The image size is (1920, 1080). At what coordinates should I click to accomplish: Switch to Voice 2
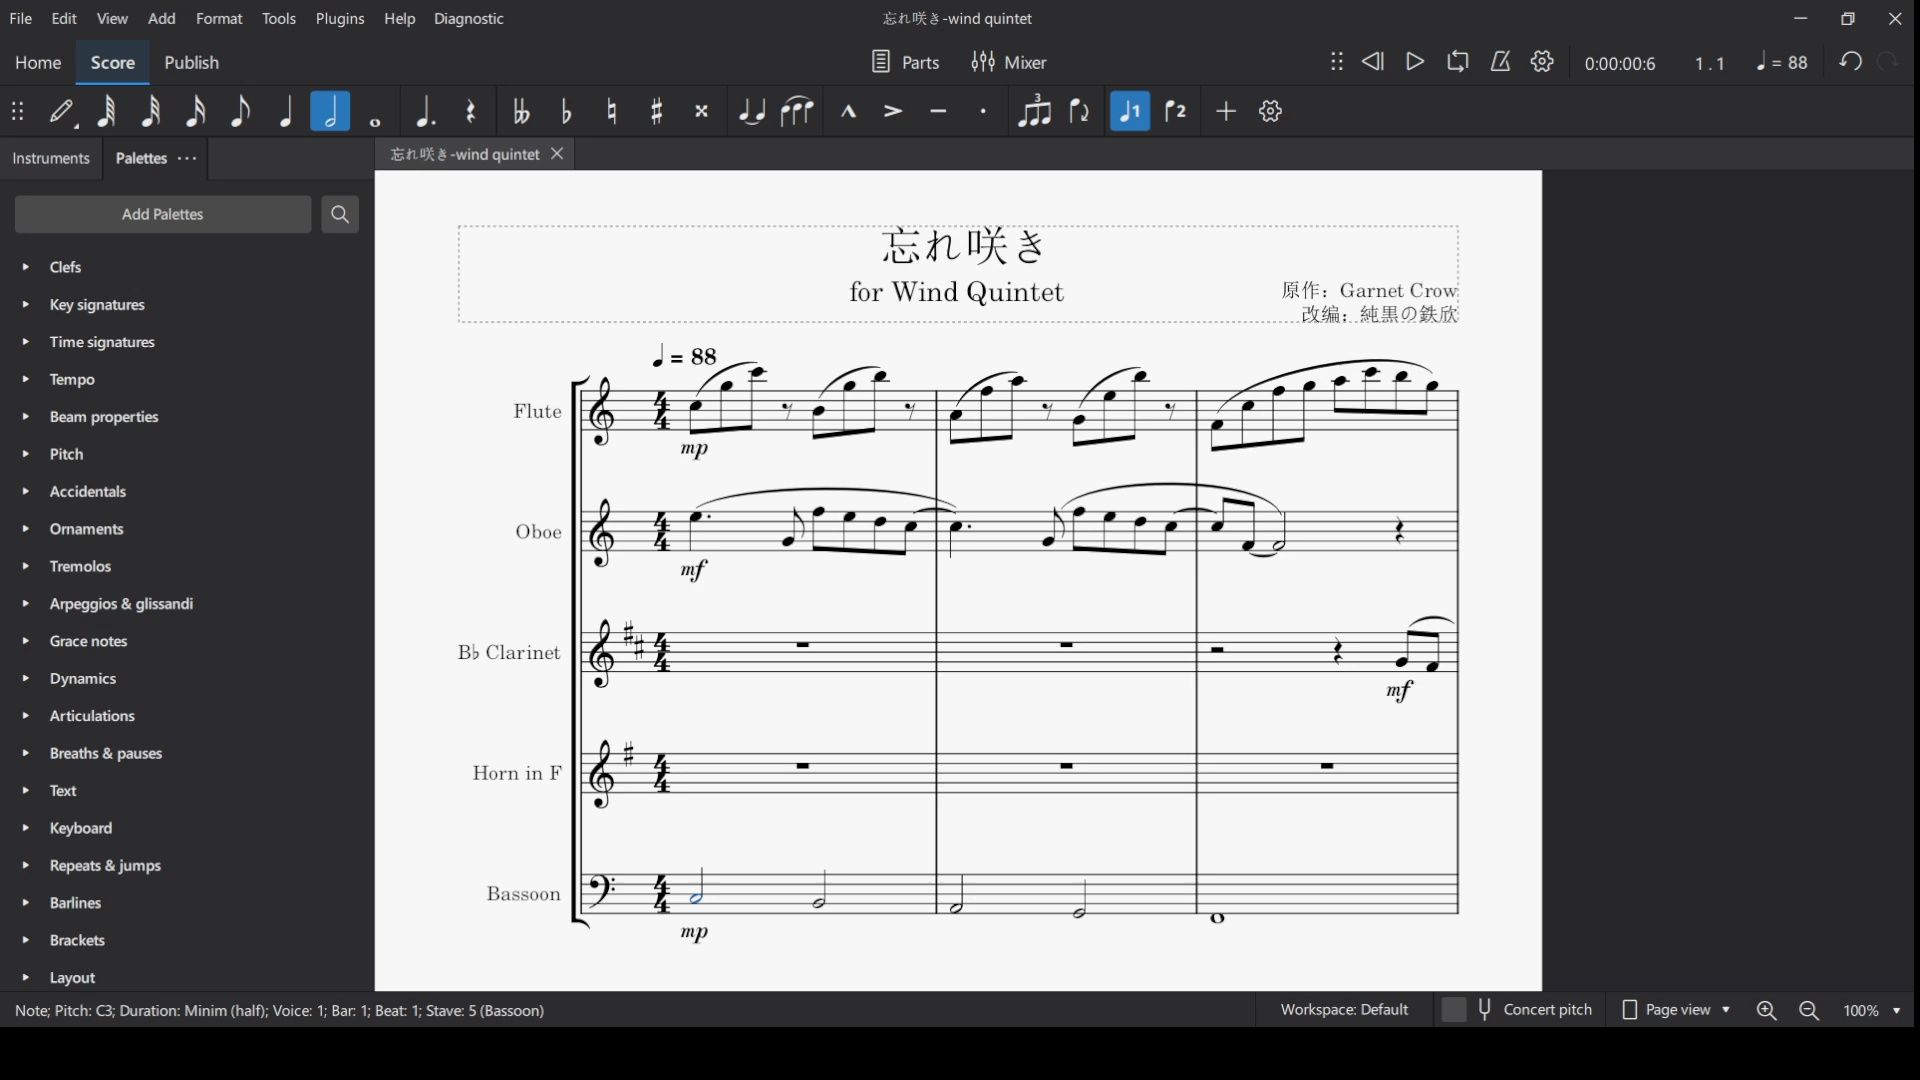[x=1176, y=111]
